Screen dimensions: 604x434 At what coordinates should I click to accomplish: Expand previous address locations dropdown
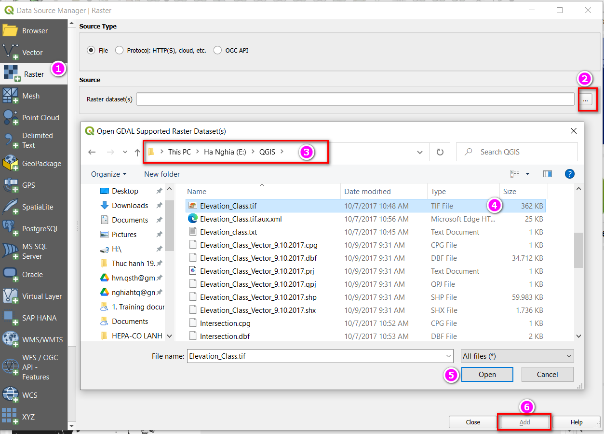tap(419, 152)
